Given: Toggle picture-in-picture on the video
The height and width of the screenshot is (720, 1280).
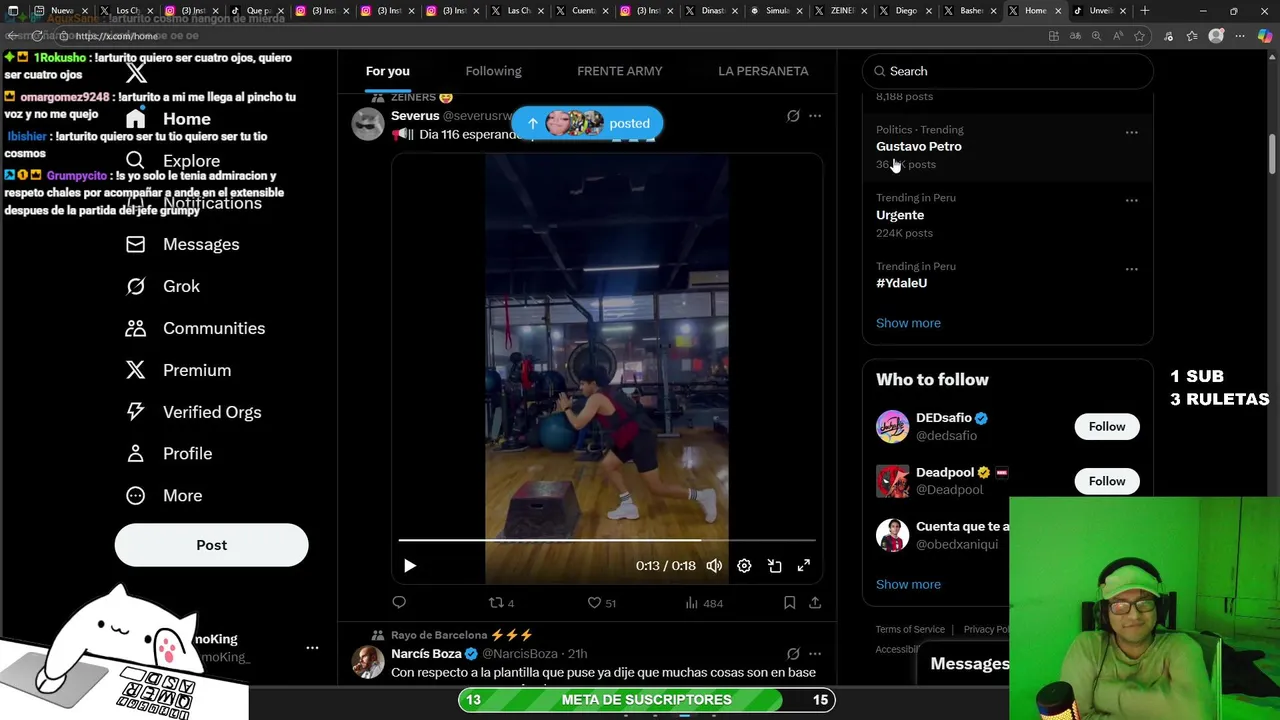Looking at the screenshot, I should tap(774, 566).
